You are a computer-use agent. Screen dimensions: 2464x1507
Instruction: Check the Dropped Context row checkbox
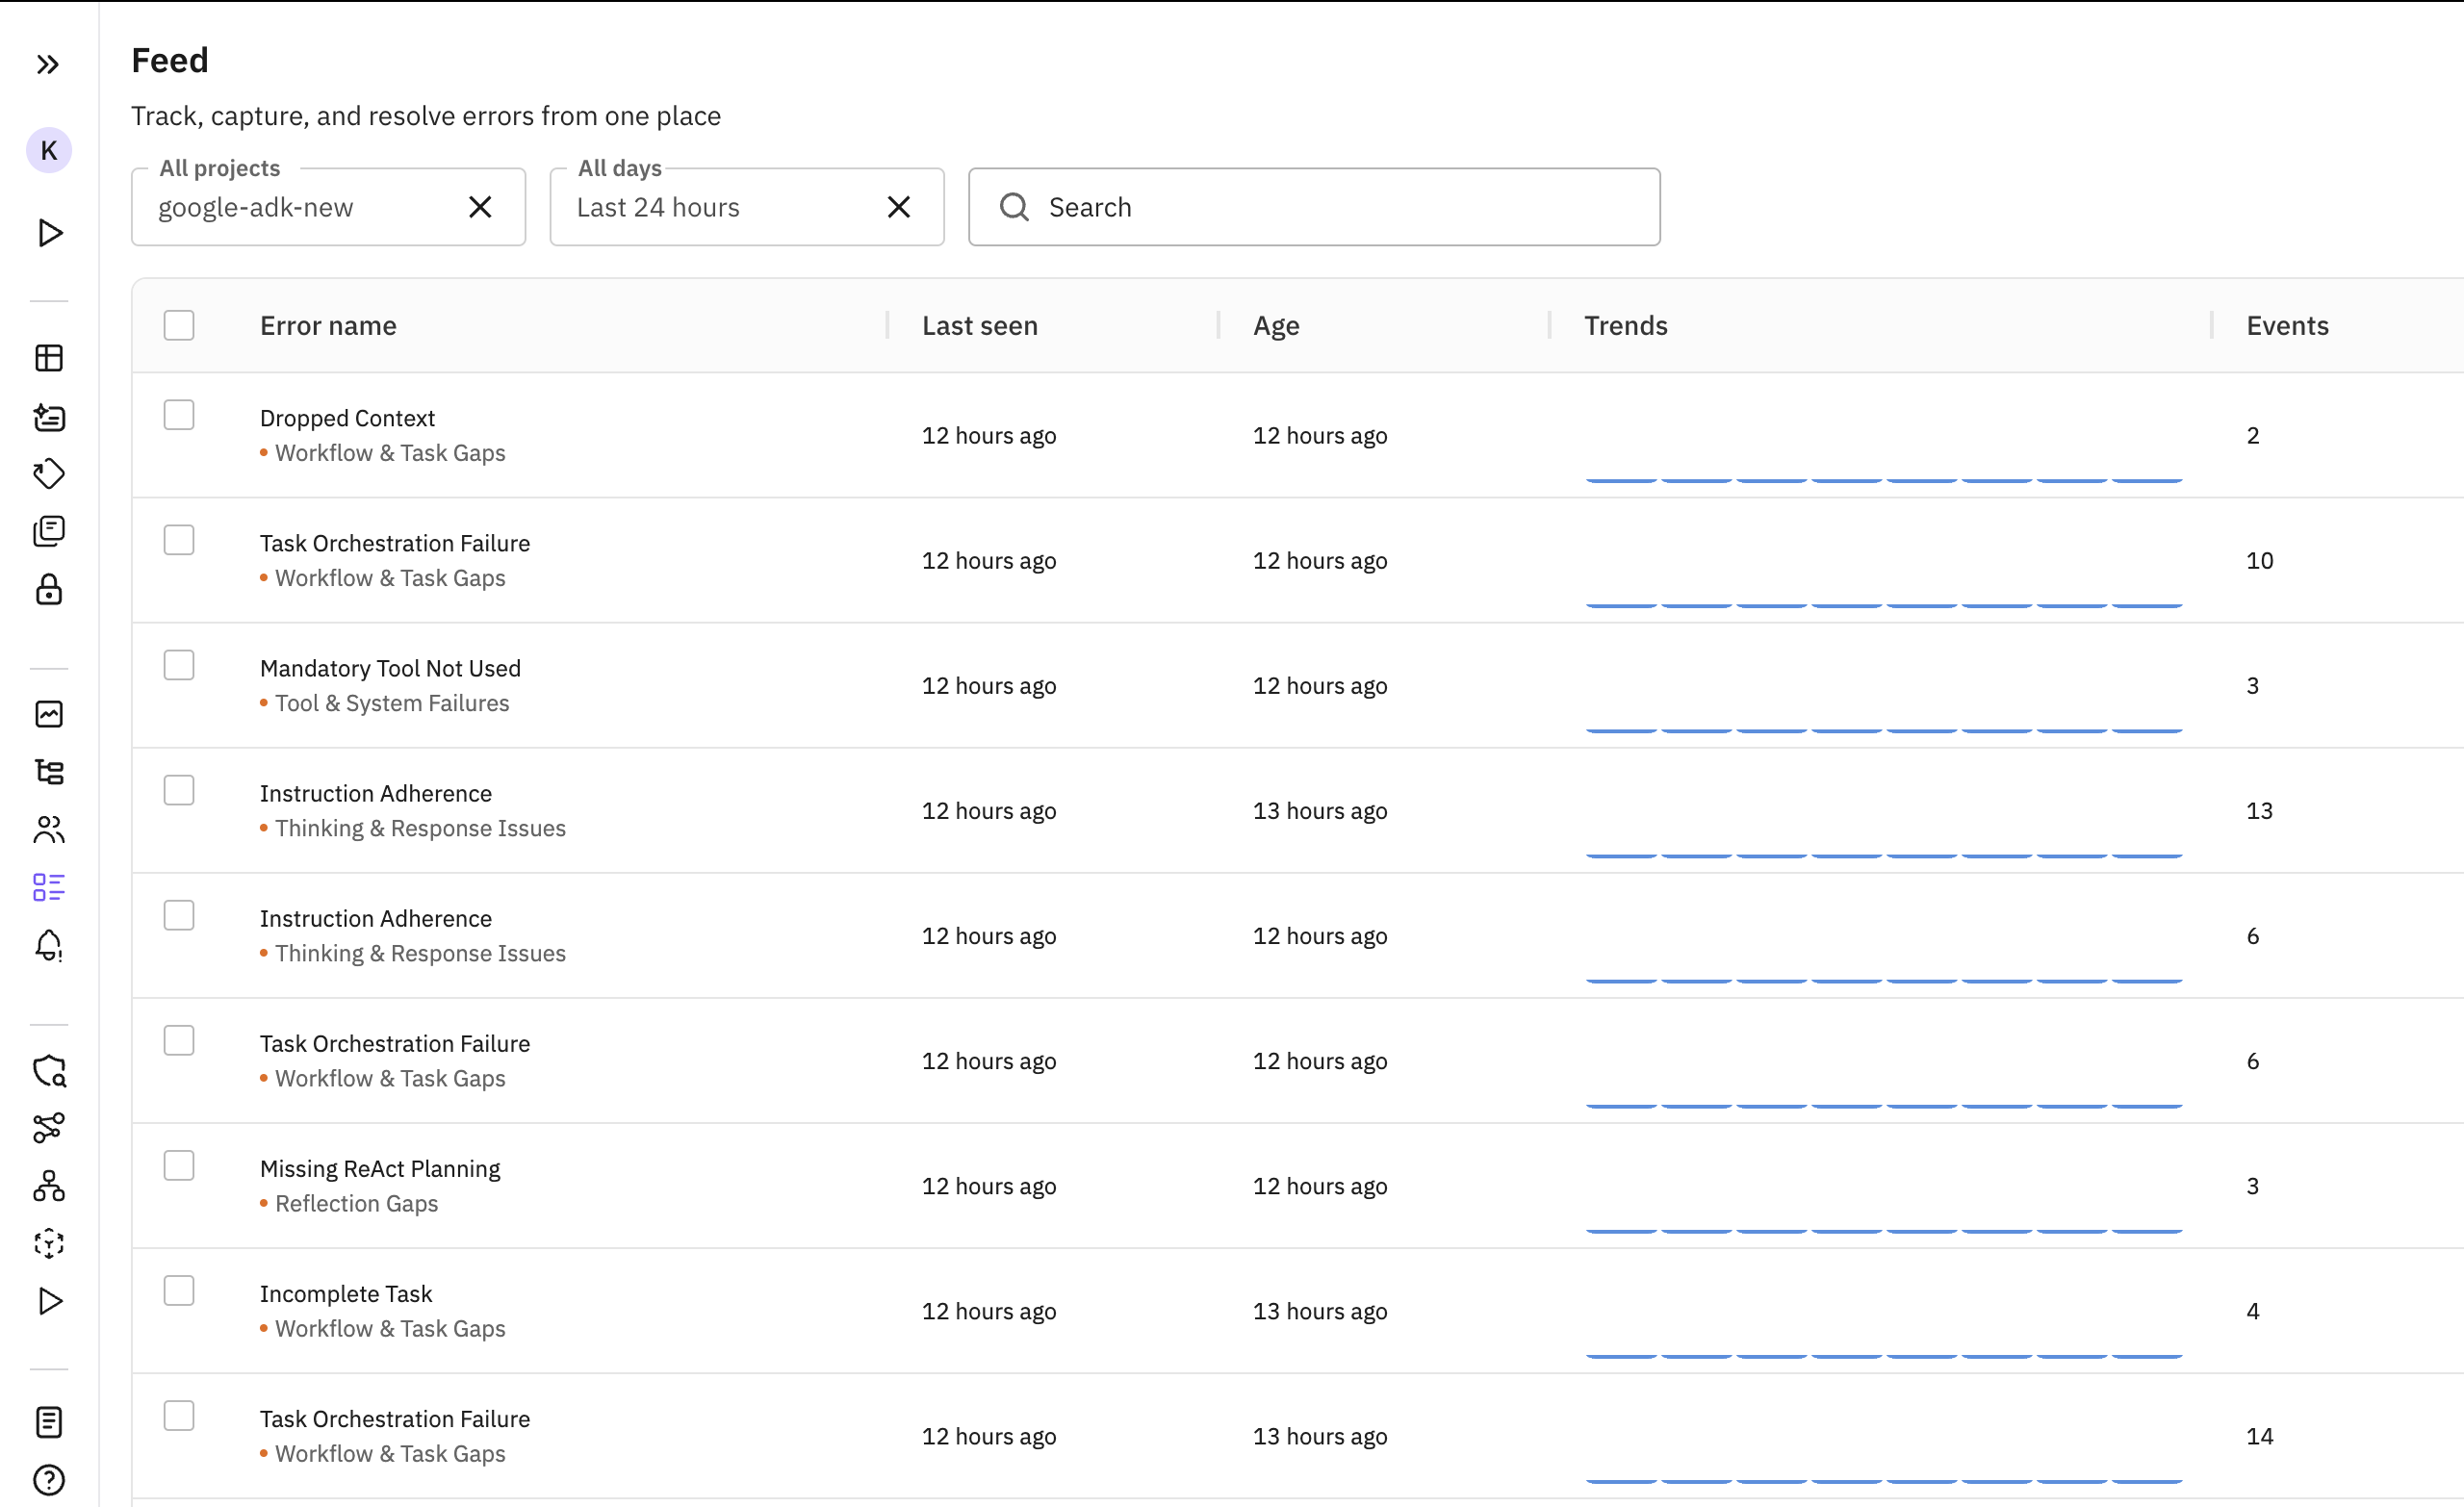pyautogui.click(x=179, y=416)
